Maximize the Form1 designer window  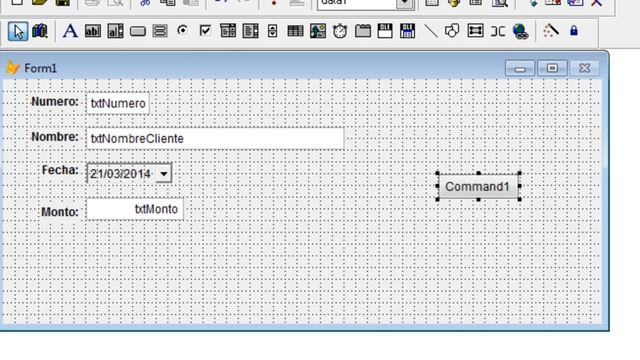(x=552, y=68)
